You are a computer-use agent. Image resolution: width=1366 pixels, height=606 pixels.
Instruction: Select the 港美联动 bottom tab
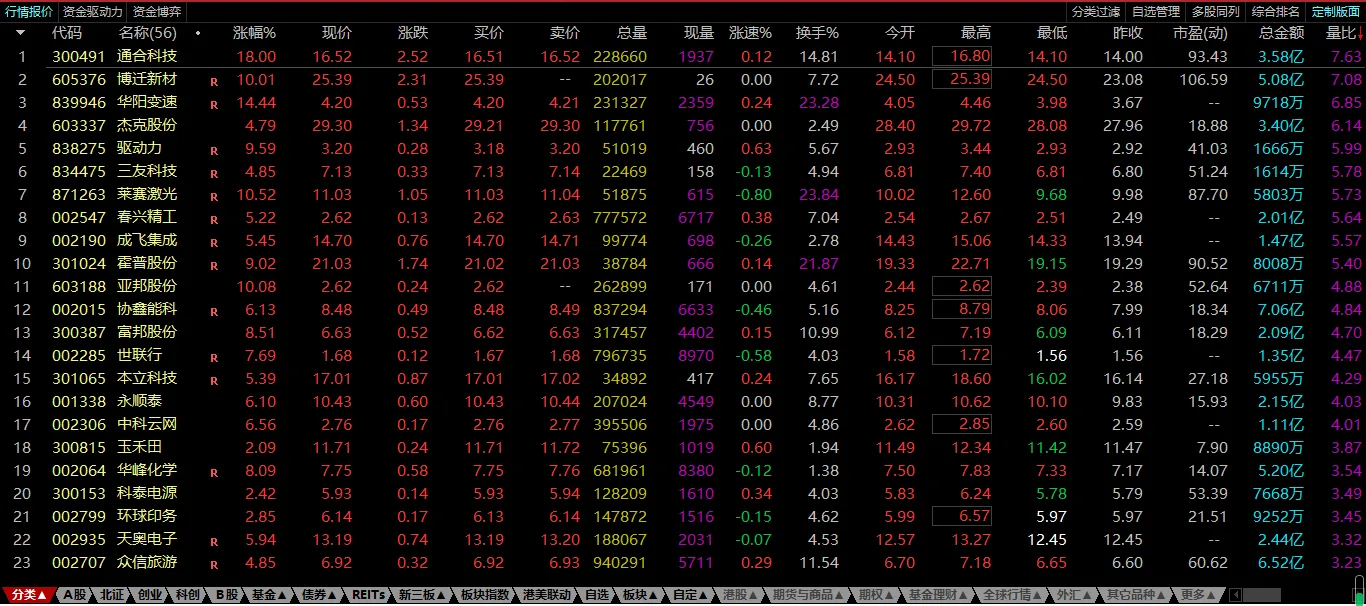tap(547, 595)
